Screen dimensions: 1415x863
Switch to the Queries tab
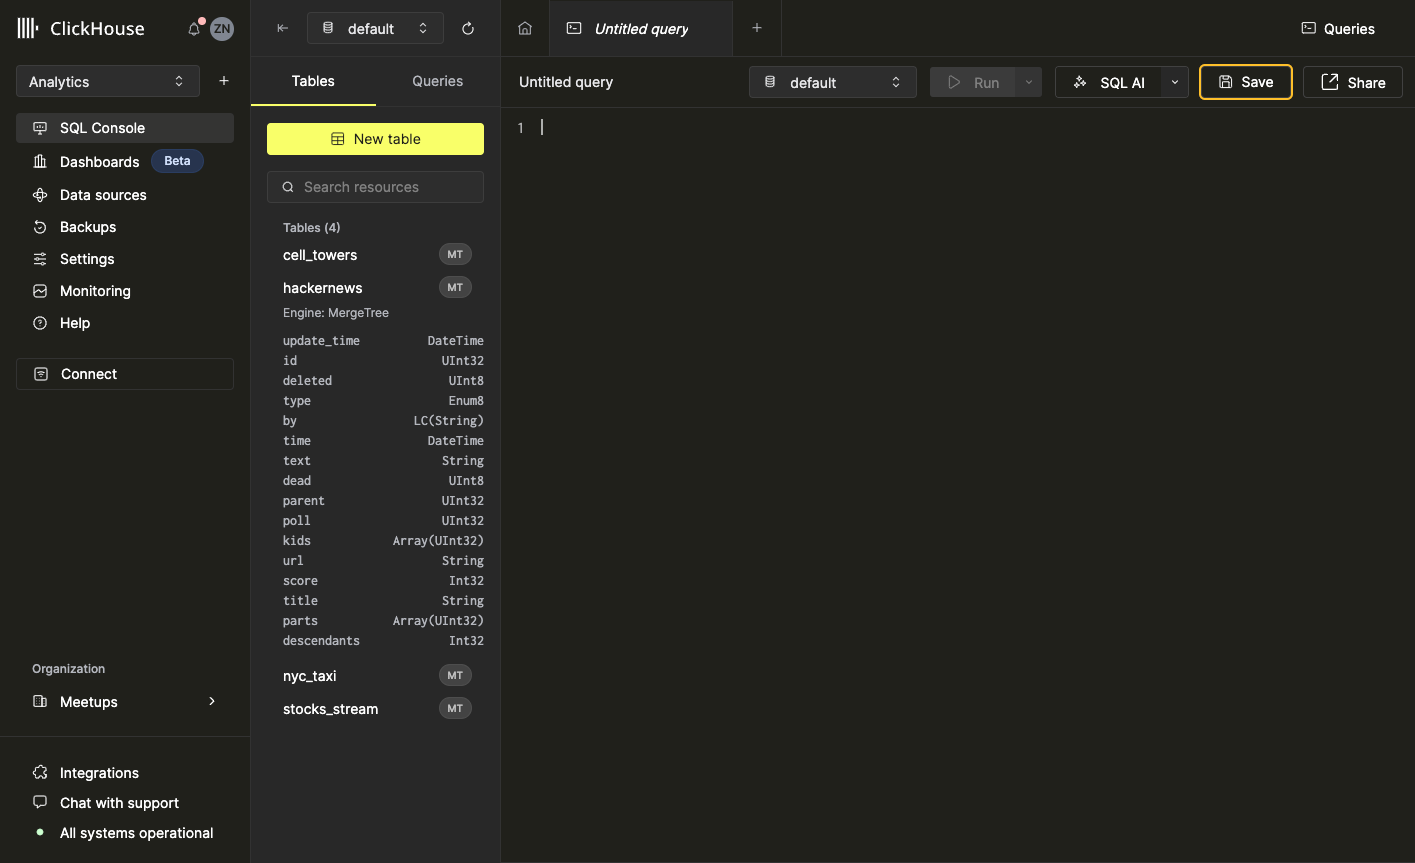(x=436, y=81)
